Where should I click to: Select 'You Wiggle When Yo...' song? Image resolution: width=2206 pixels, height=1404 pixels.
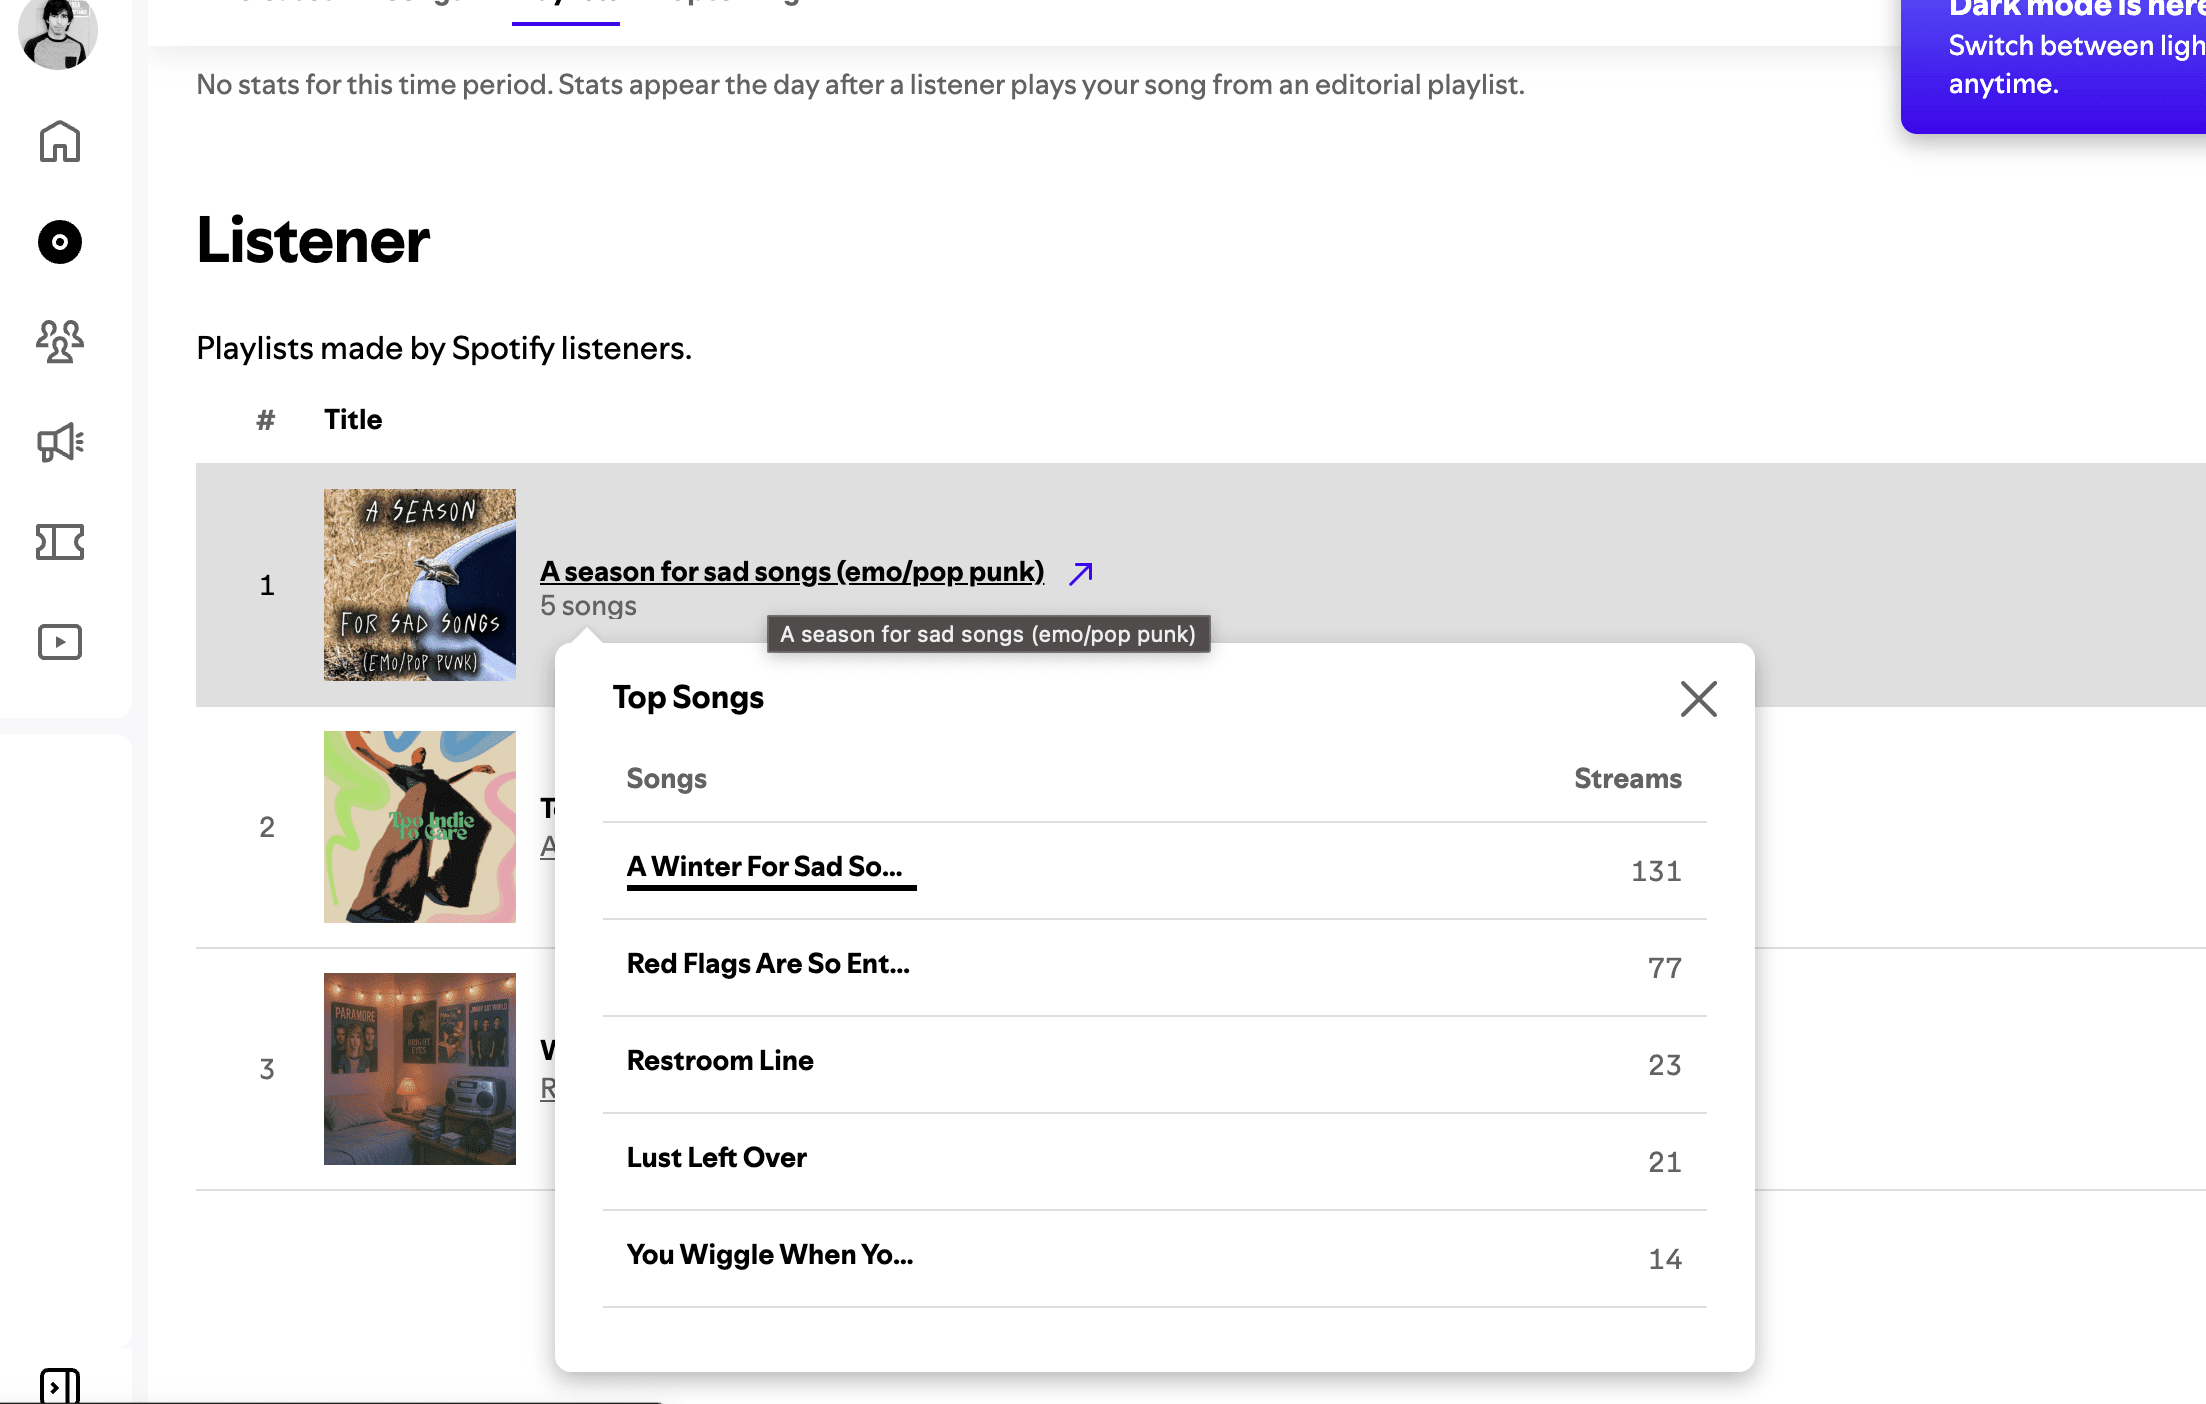coord(770,1254)
